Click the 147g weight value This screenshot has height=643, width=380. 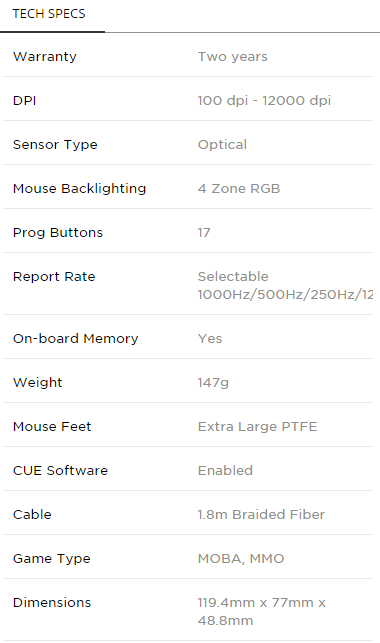pos(213,383)
